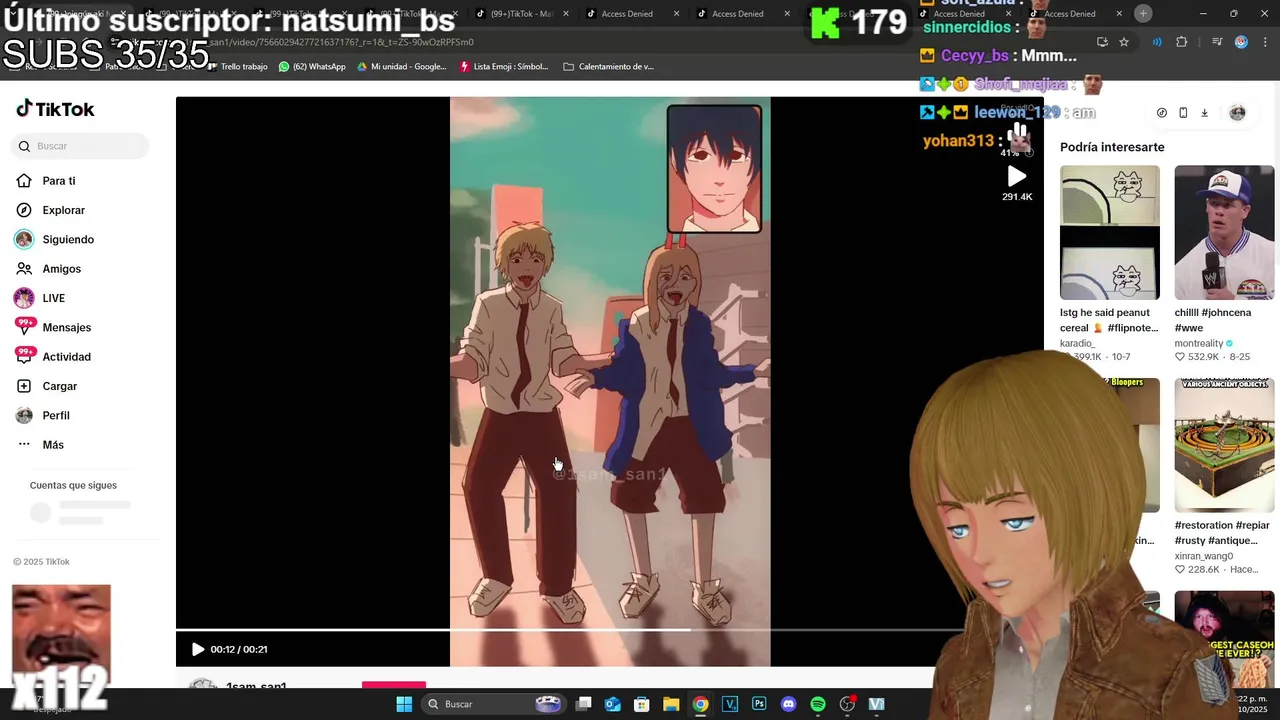
Task: Open Mensajes inbox
Action: click(66, 327)
